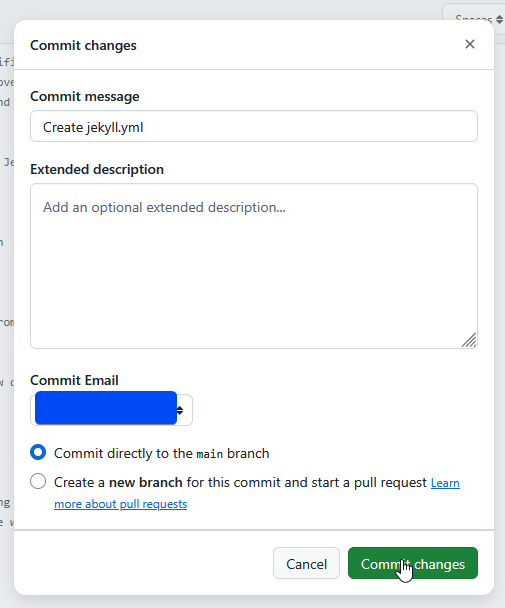The image size is (505, 608).
Task: Click the Commit Email label
Action: [x=74, y=380]
